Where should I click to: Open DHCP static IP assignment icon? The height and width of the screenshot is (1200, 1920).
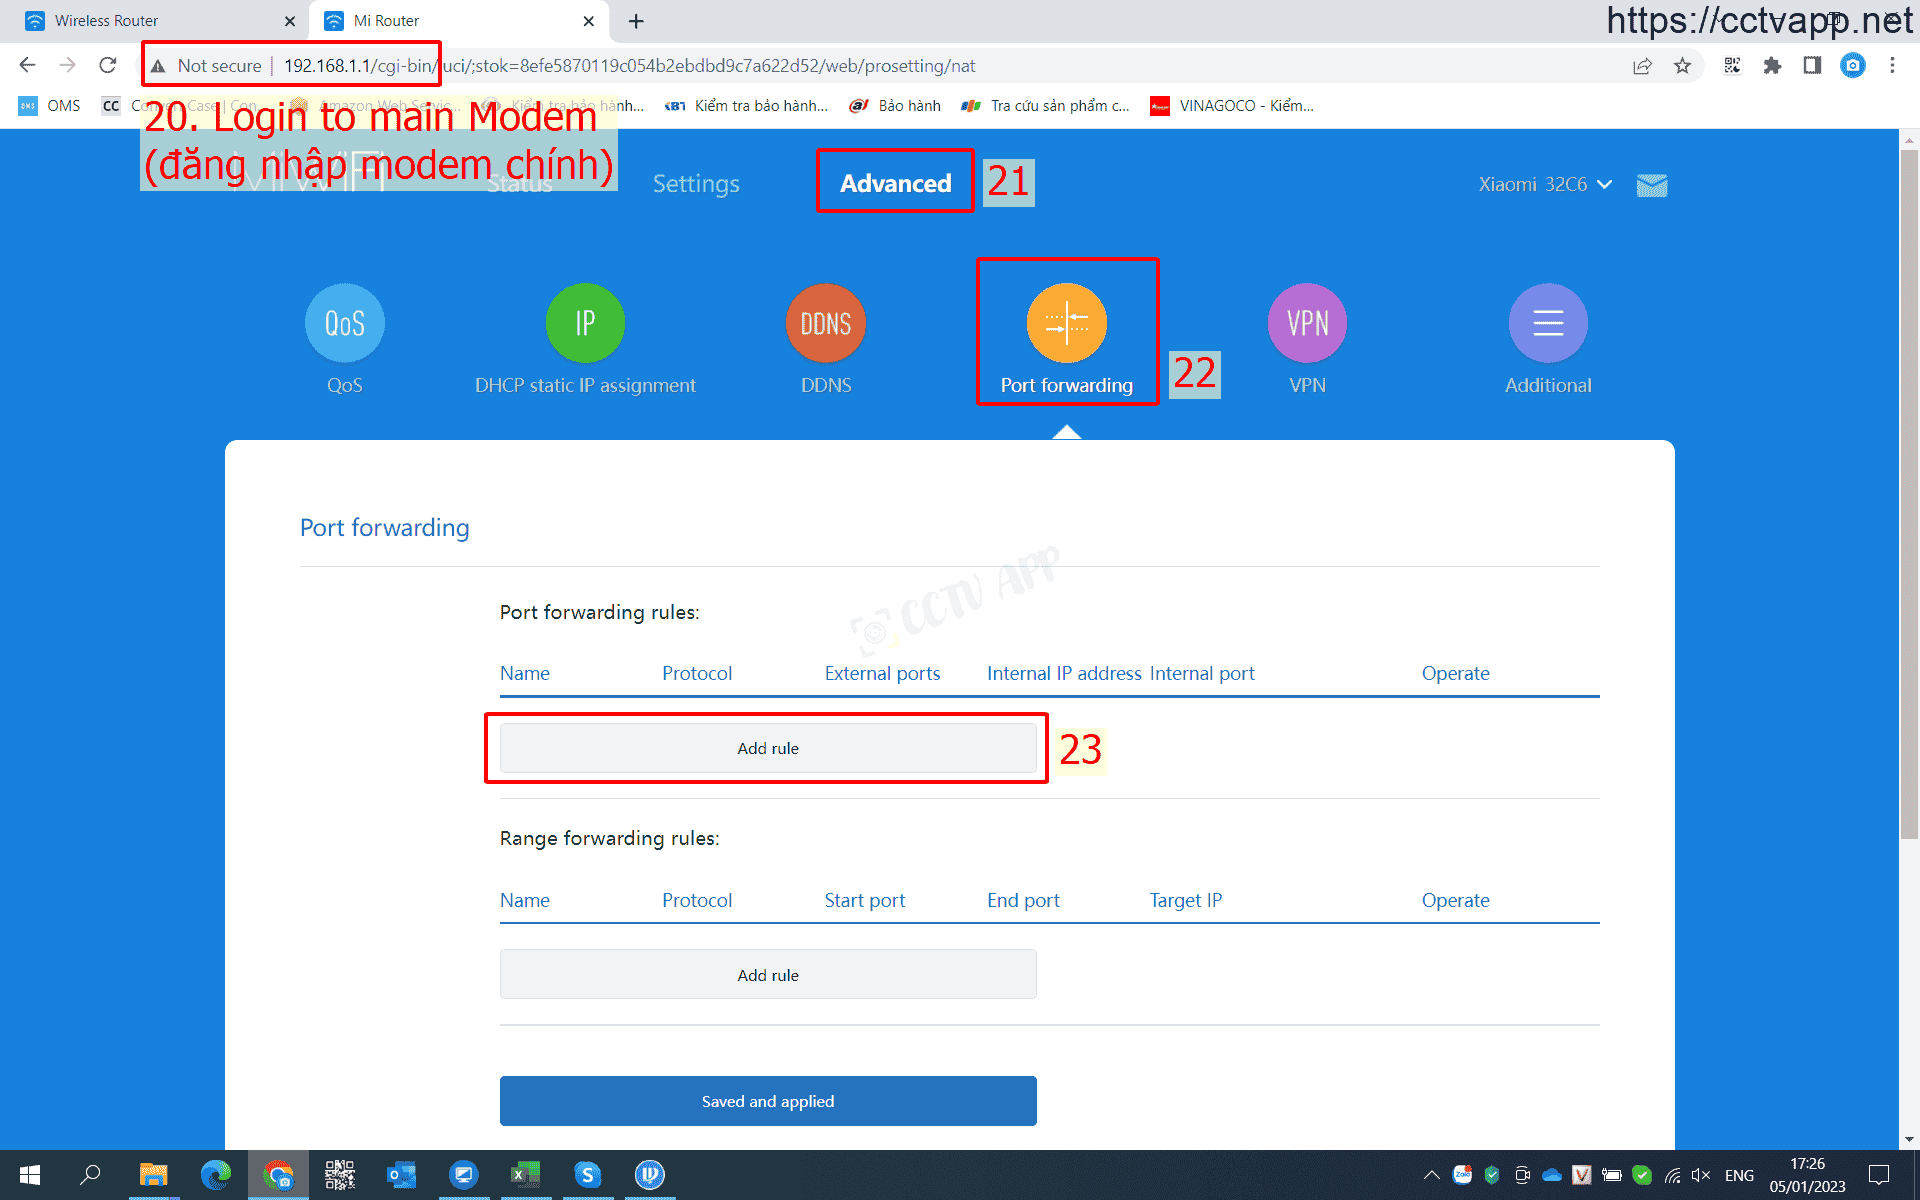point(585,323)
